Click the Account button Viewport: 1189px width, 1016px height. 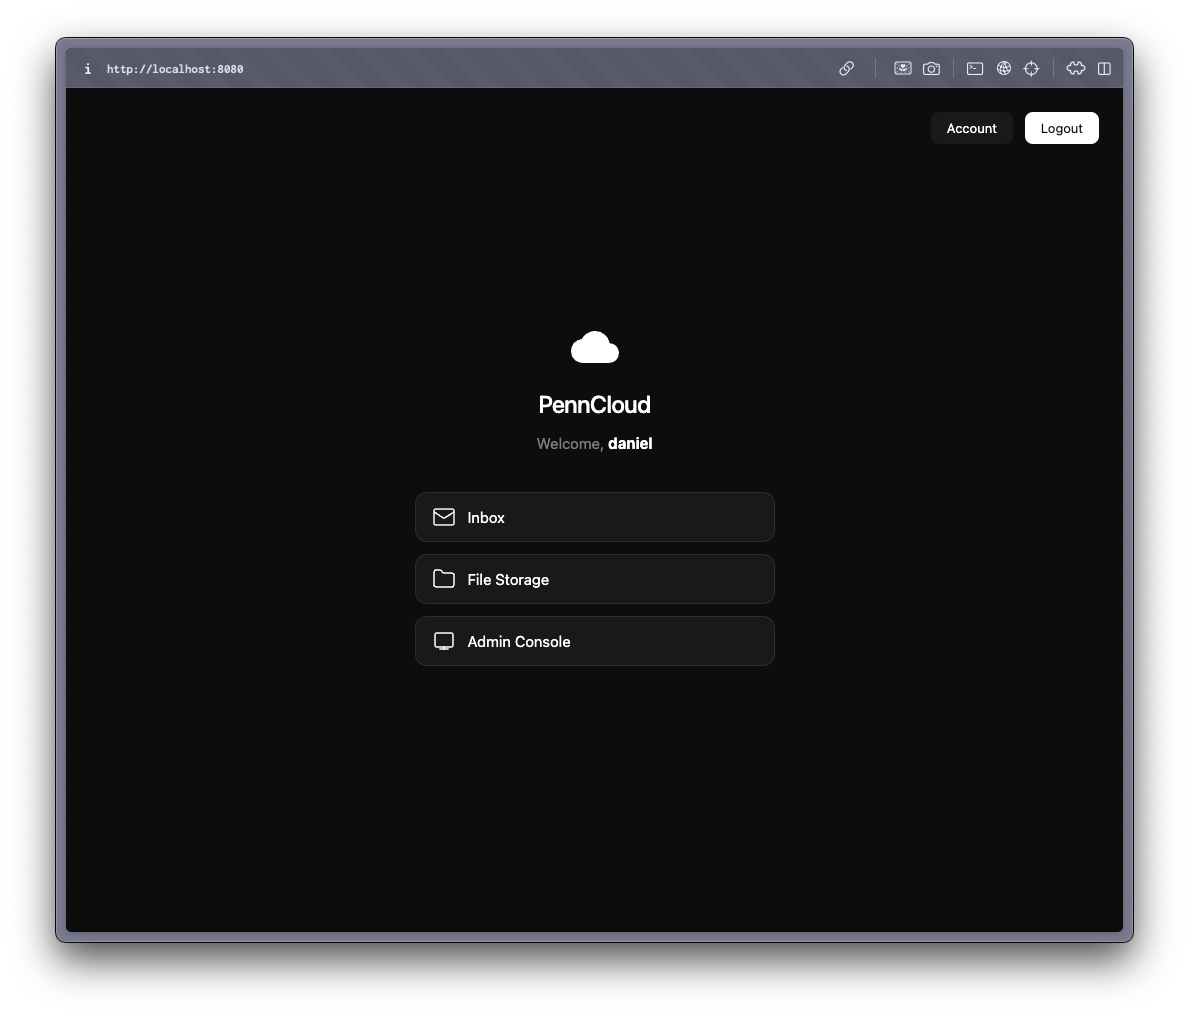point(971,128)
